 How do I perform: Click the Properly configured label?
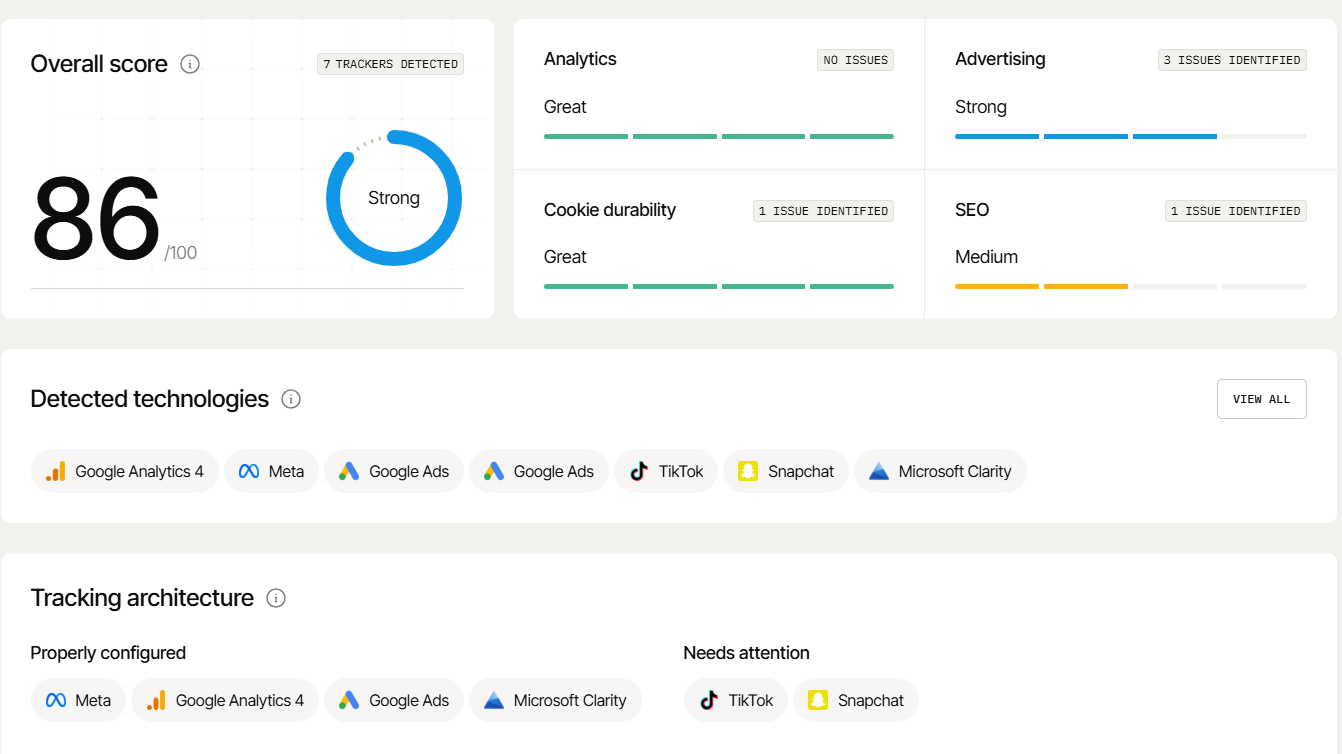[x=108, y=653]
